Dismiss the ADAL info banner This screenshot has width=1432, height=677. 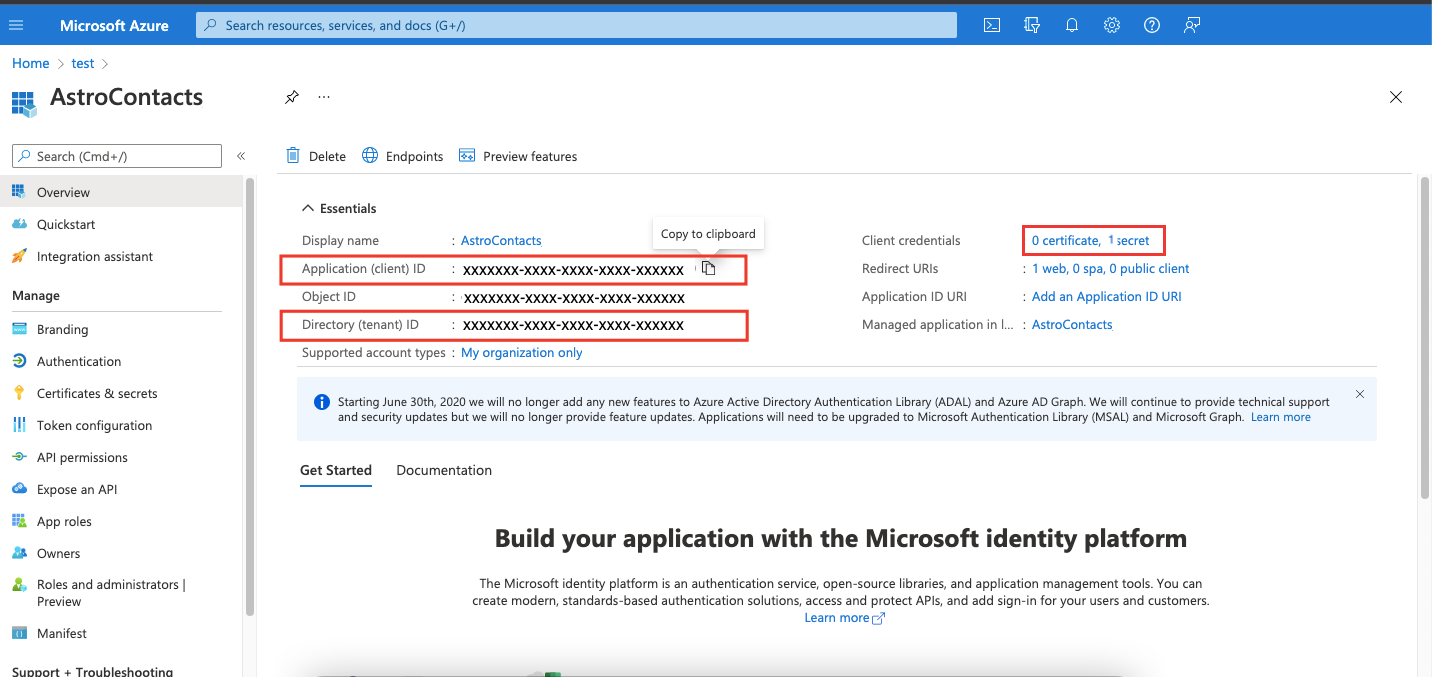tap(1360, 394)
